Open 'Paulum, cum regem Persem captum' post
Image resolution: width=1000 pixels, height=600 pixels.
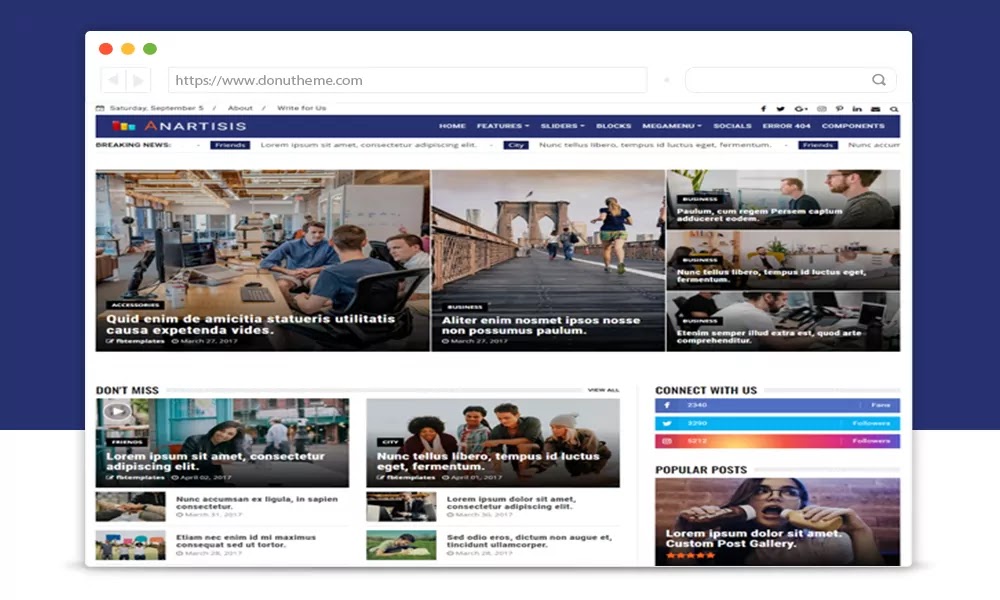(x=760, y=215)
